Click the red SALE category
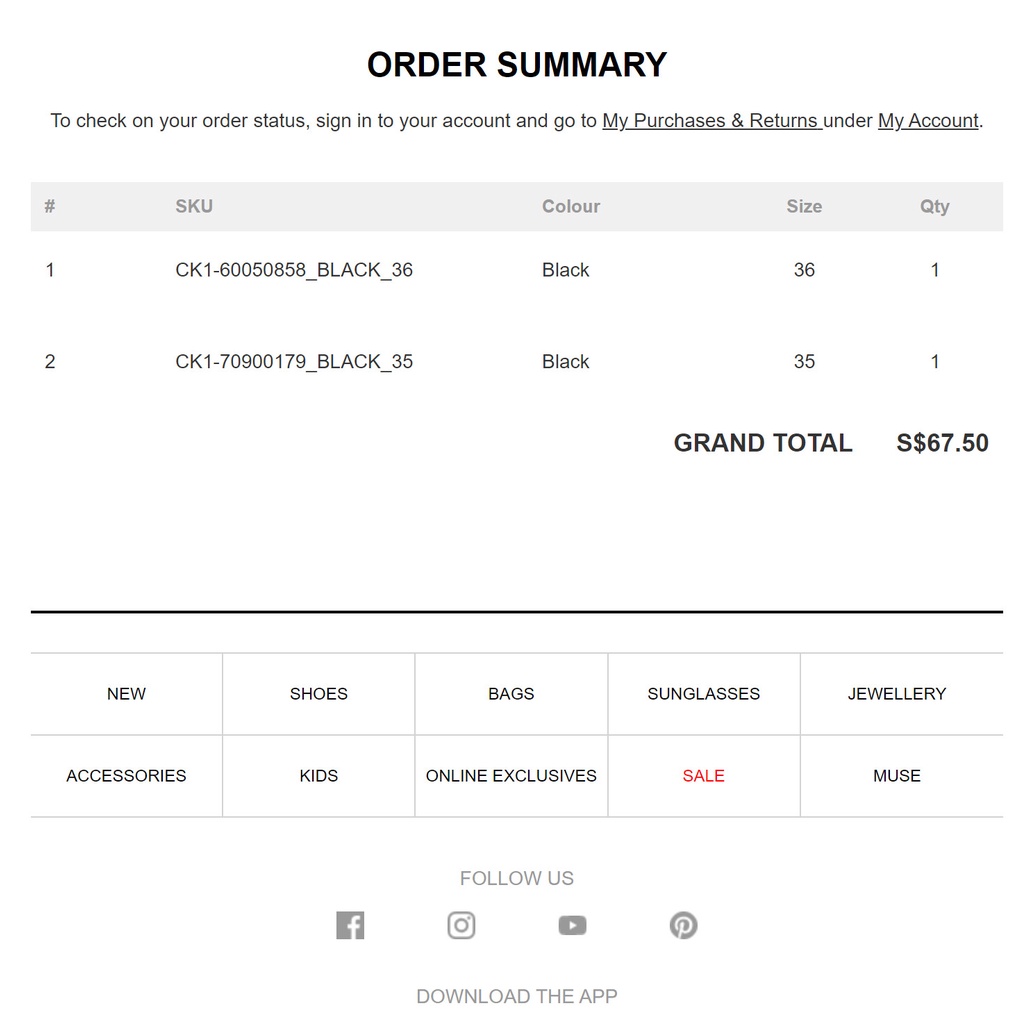The width and height of the screenshot is (1024, 1024). [704, 776]
